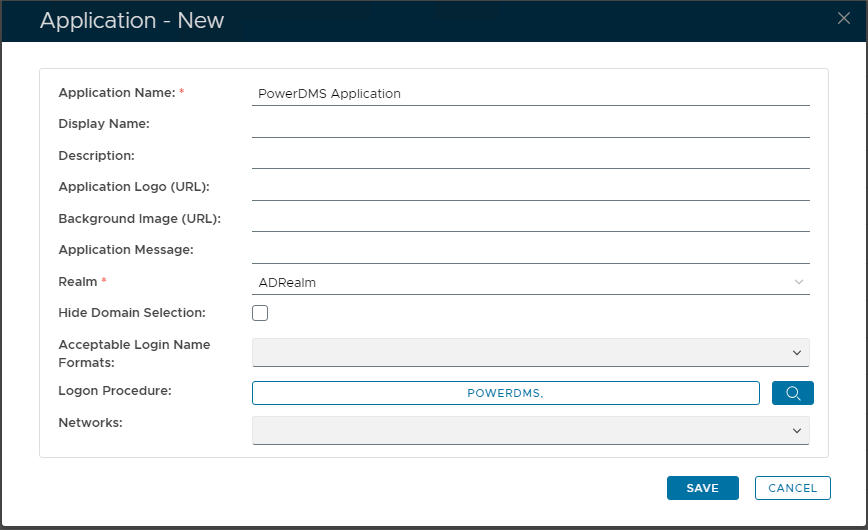Click the "Application - New" dialog title
868x530 pixels.
[x=132, y=20]
